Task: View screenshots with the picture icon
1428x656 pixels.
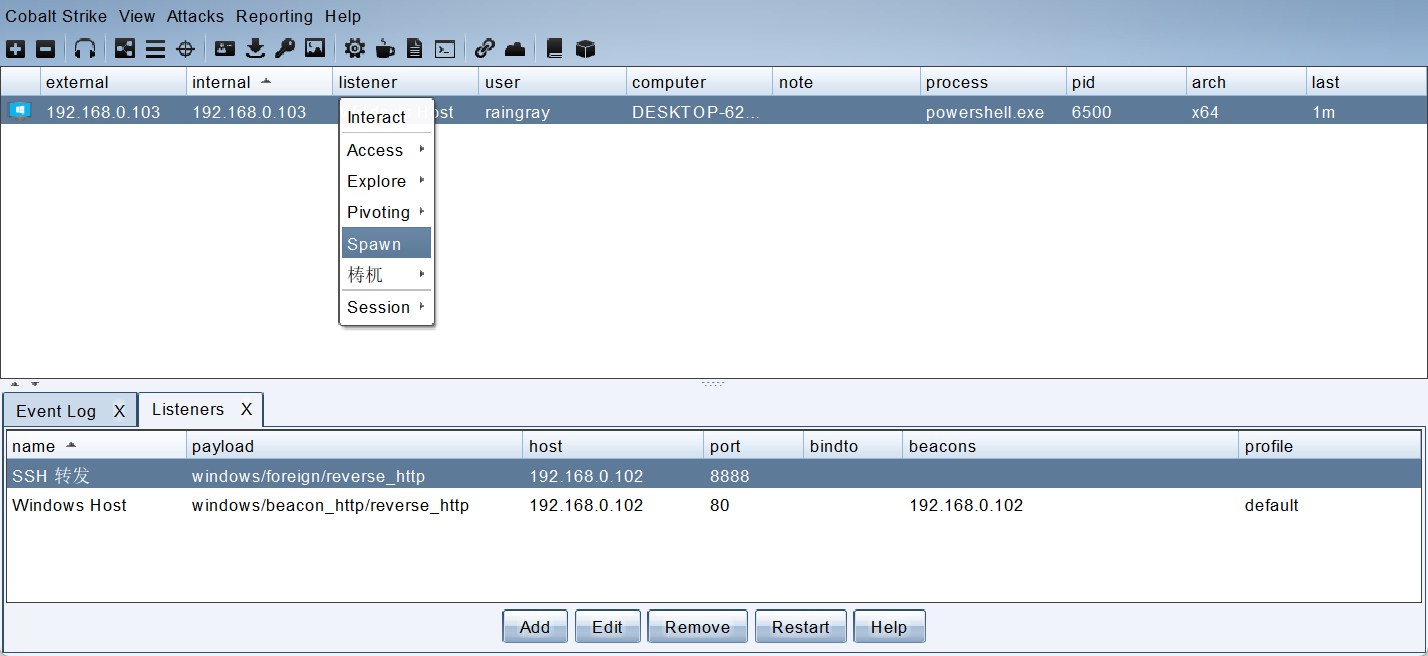Action: pos(315,48)
